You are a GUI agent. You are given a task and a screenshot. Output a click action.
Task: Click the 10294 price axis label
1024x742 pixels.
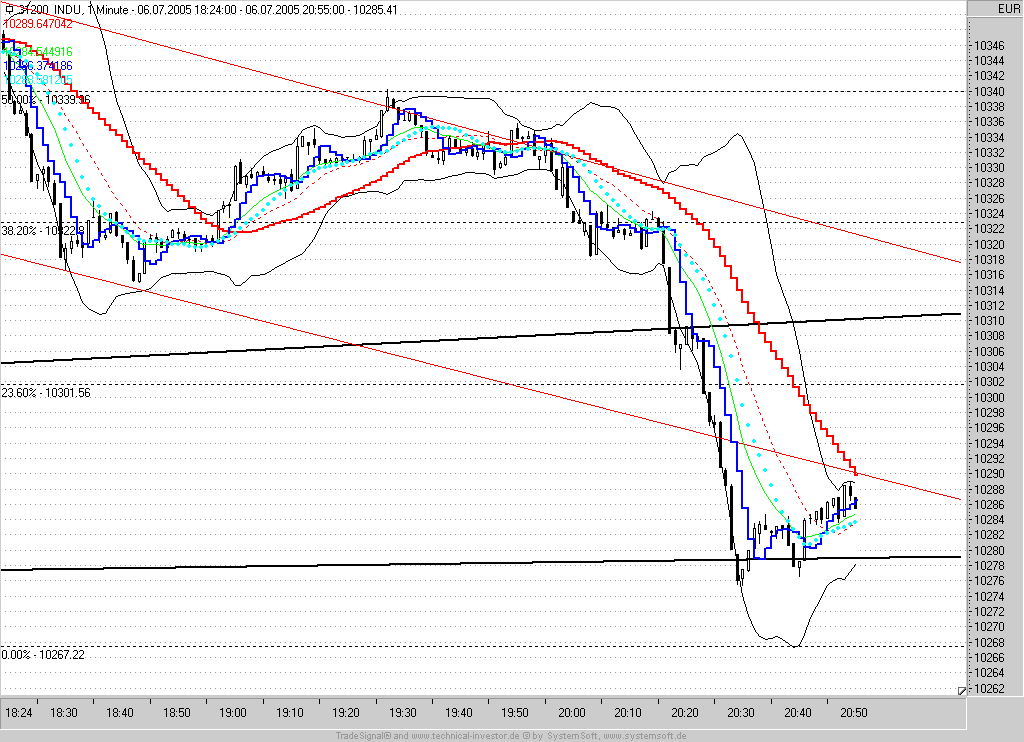989,443
